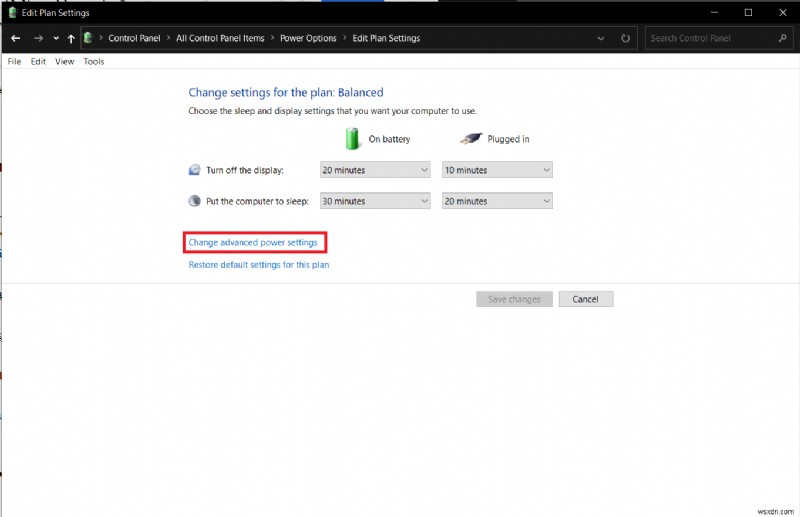Screen dimensions: 800x517
Task: Click the 'Change settings for the plan: Balanced' heading
Action: coord(286,92)
